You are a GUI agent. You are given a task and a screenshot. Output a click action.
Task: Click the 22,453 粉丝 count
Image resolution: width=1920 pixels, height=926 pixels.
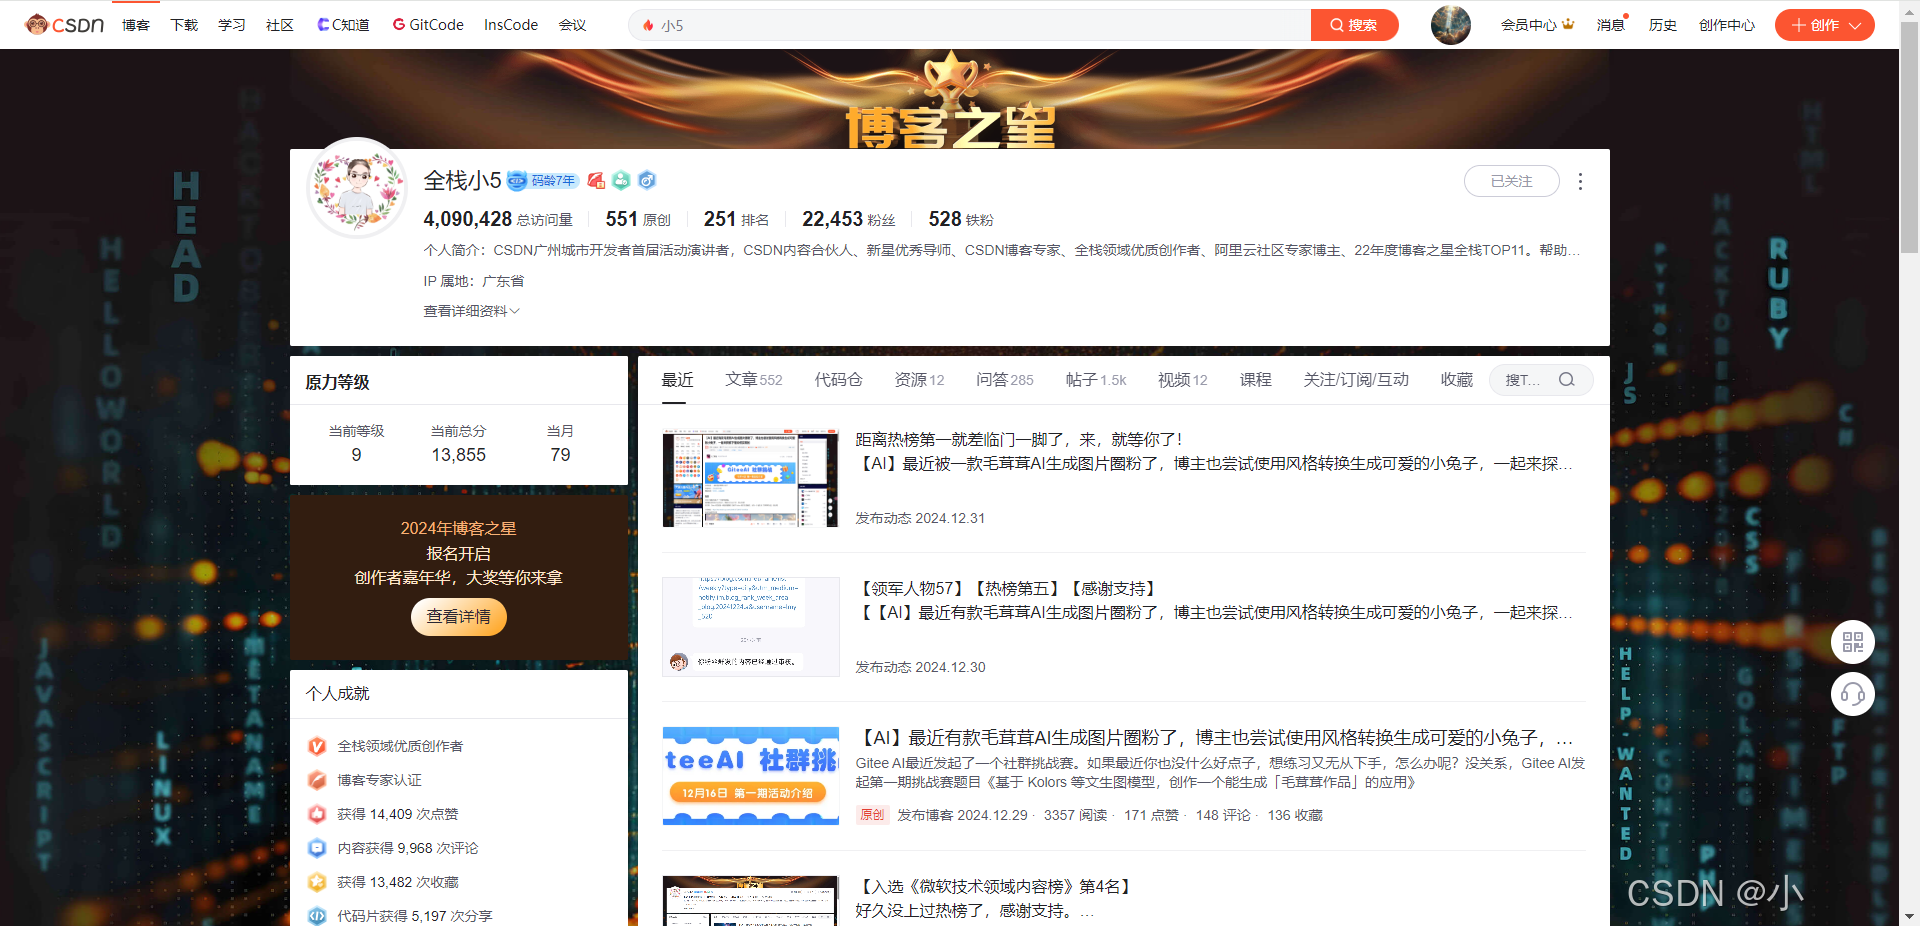849,219
